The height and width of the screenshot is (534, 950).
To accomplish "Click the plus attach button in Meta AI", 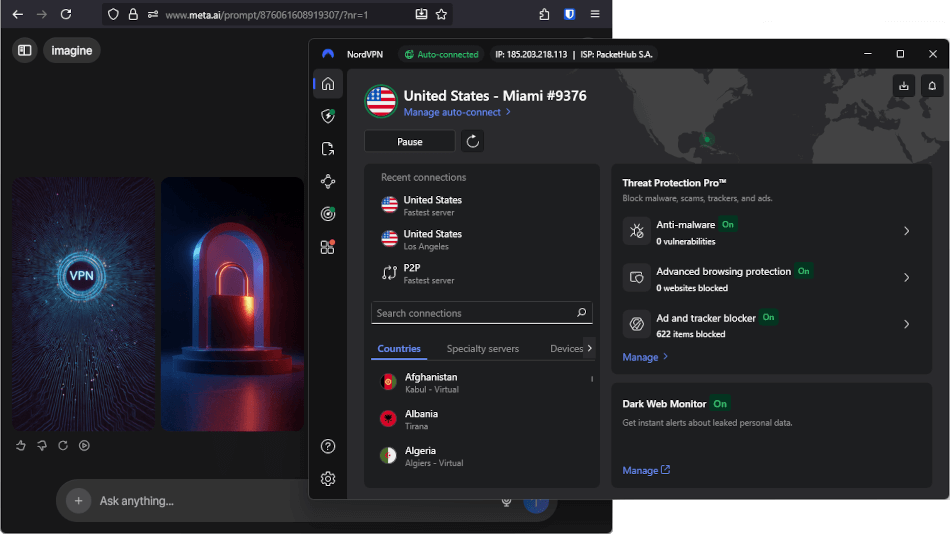I will click(x=78, y=501).
